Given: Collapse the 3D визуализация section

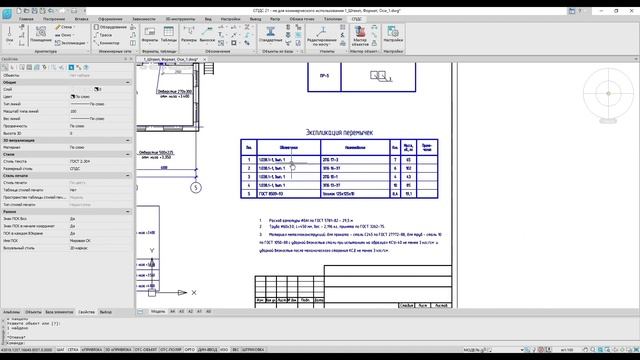Looking at the screenshot, I should point(128,140).
